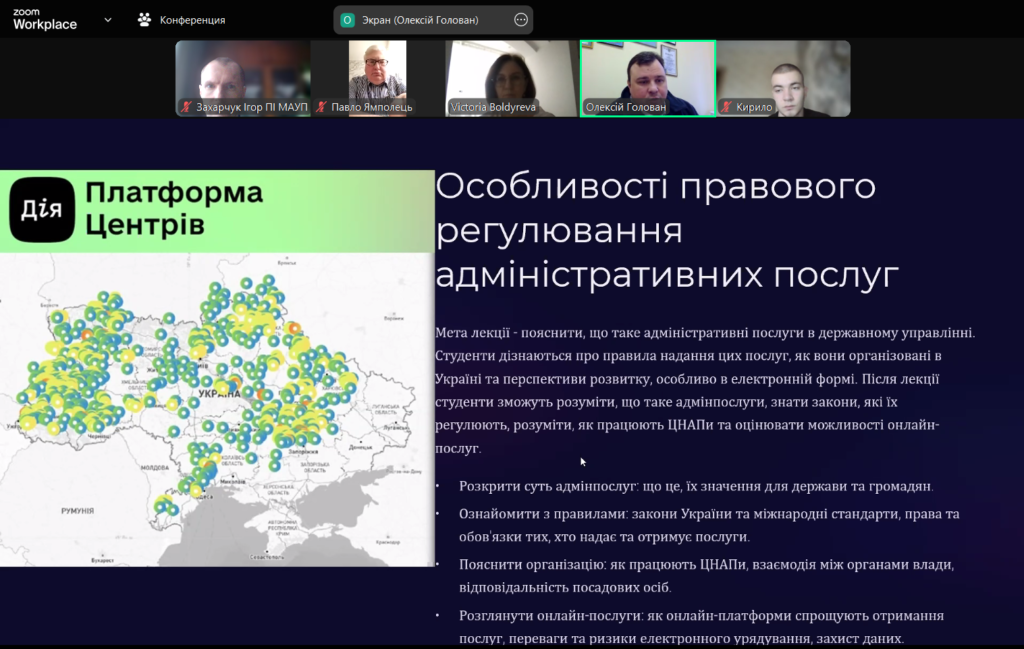This screenshot has width=1024, height=649.
Task: Expand the Zoom Workplace dropdown chevron
Action: [108, 20]
